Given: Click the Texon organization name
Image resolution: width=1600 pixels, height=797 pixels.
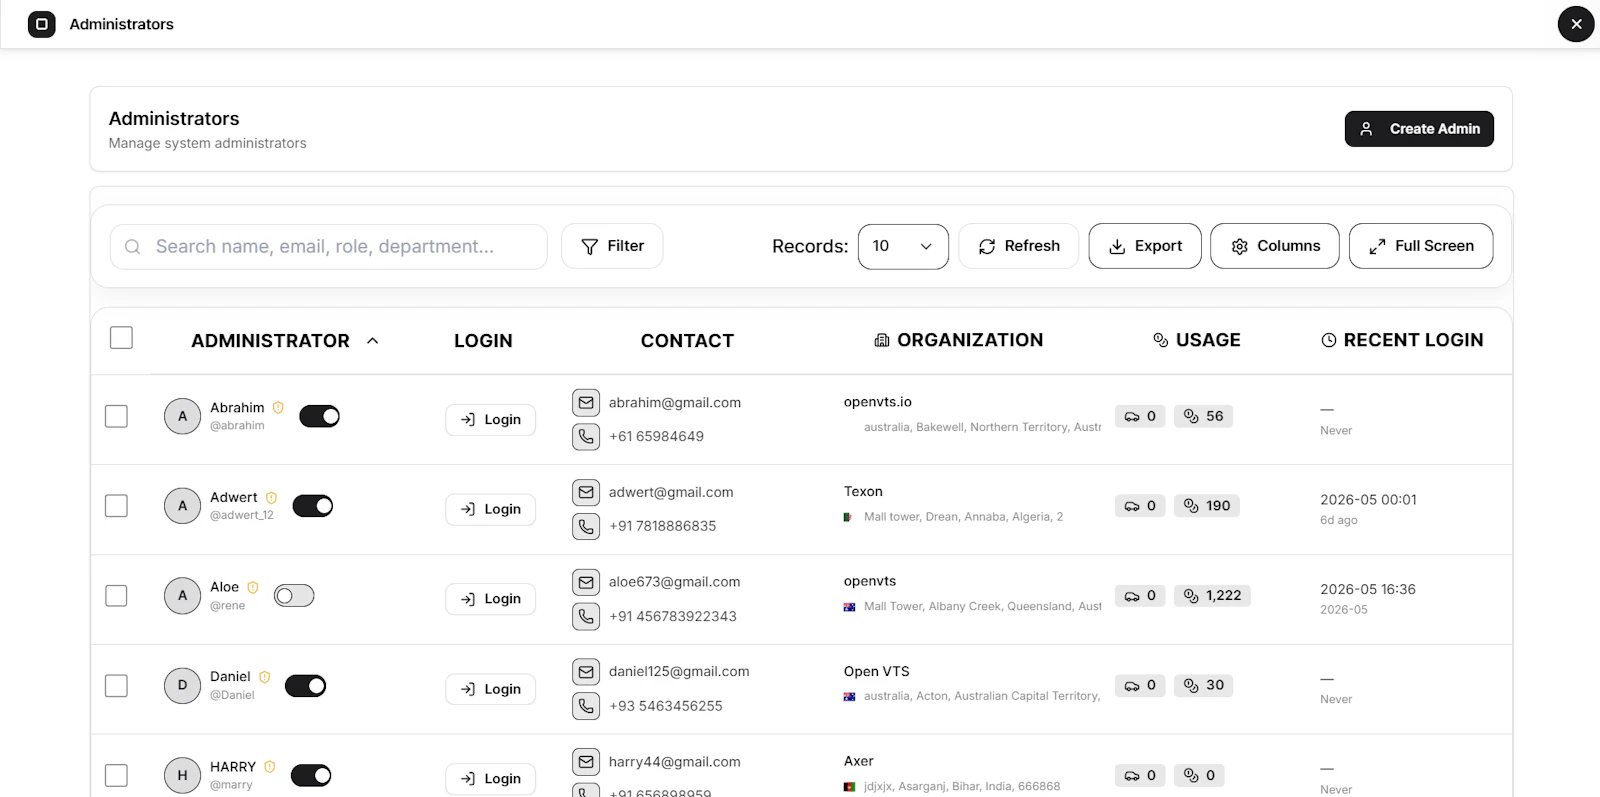Looking at the screenshot, I should (863, 492).
